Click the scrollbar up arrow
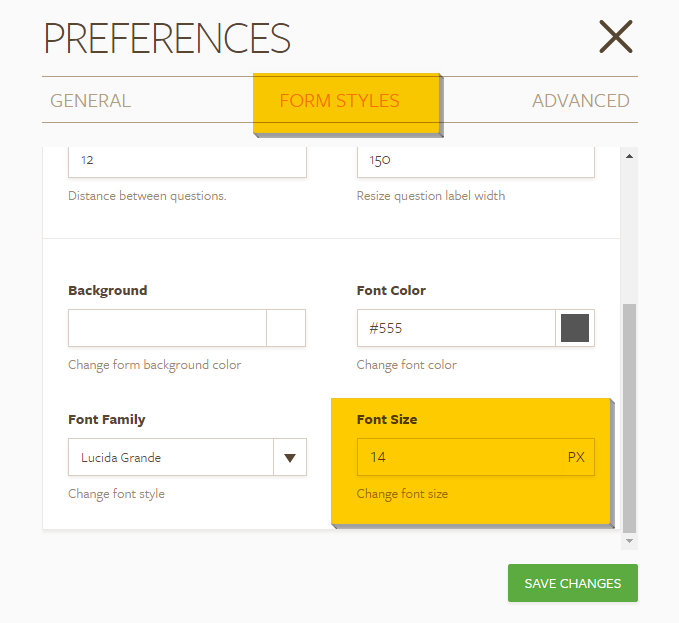The height and width of the screenshot is (623, 679). pyautogui.click(x=629, y=156)
